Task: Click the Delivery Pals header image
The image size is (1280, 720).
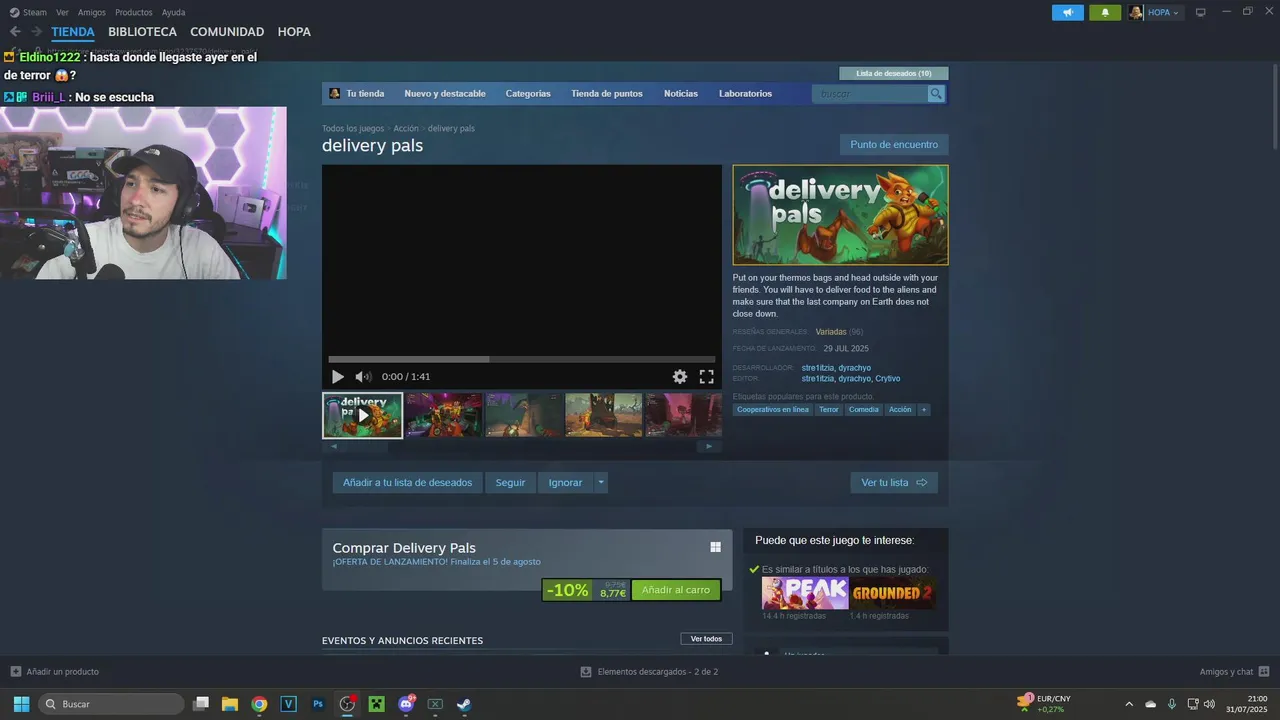Action: click(x=840, y=215)
